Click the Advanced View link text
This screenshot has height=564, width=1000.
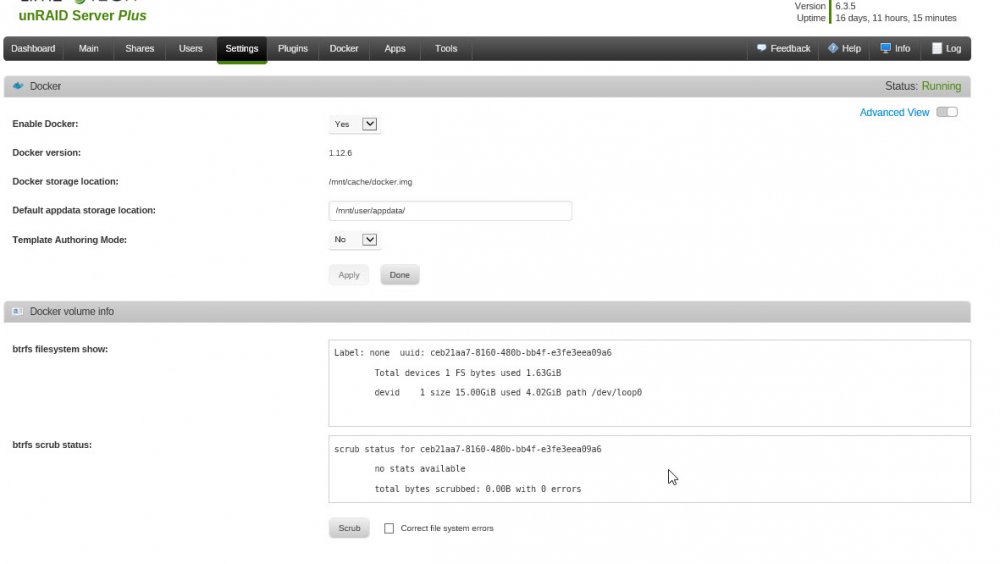894,112
